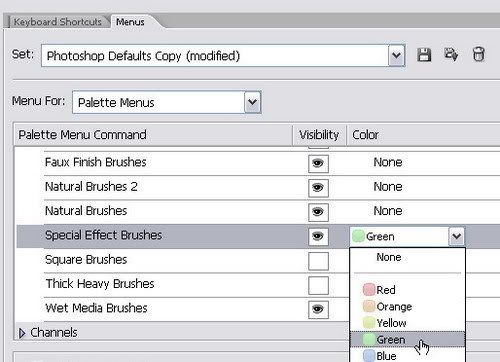
Task: Create new set from current menus
Action: tap(451, 54)
